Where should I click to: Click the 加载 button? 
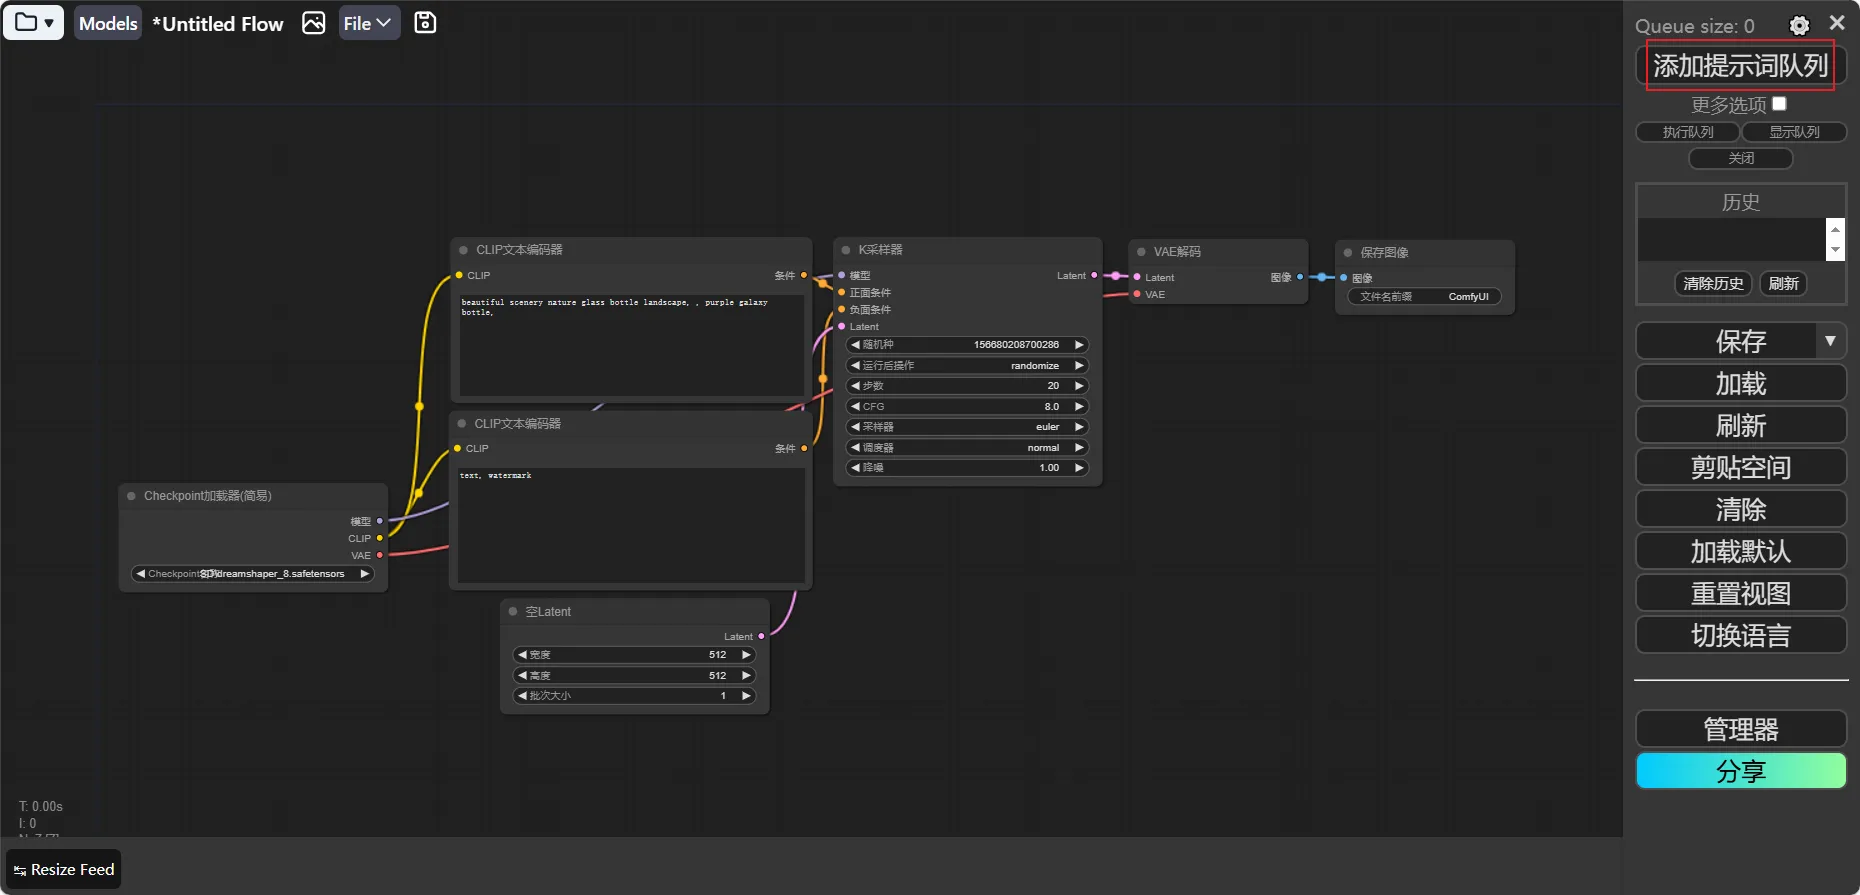tap(1740, 383)
